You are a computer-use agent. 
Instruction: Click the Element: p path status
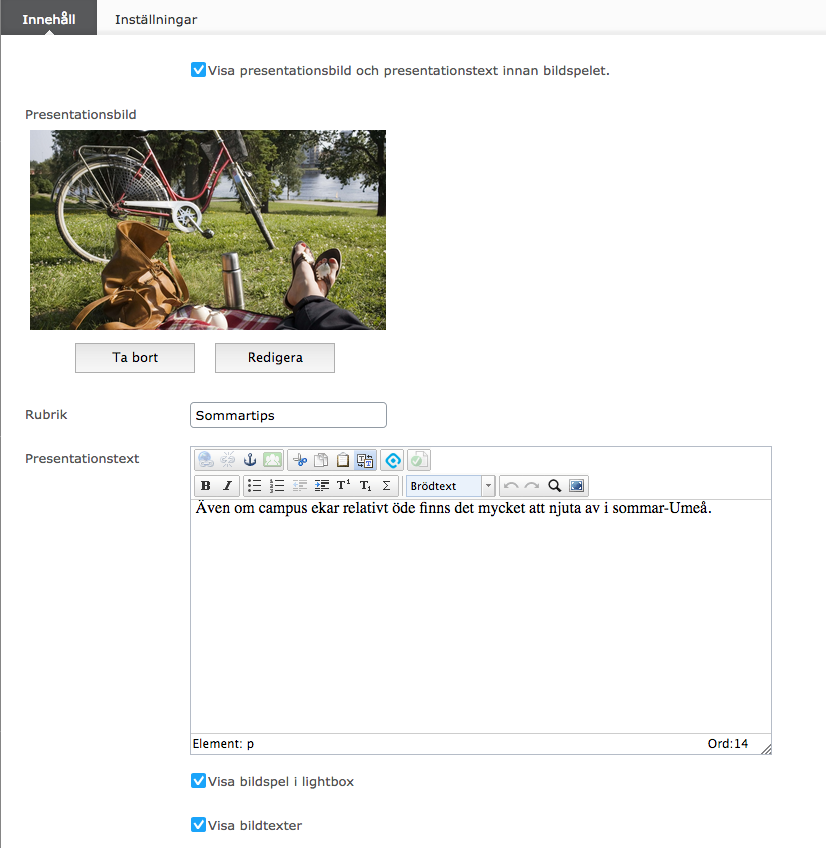coord(223,744)
